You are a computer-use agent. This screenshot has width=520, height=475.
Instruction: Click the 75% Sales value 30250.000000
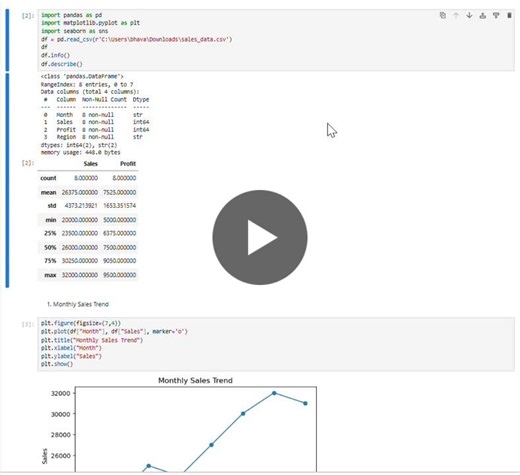click(x=80, y=261)
